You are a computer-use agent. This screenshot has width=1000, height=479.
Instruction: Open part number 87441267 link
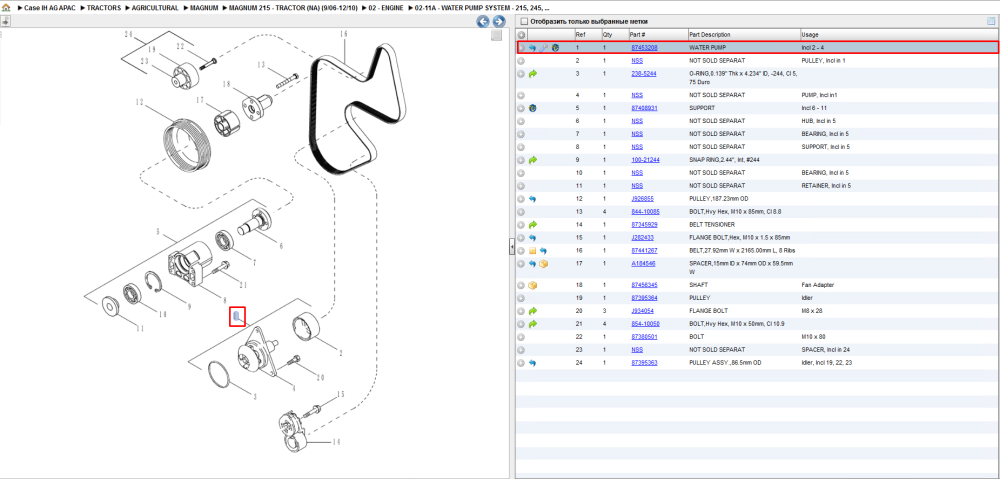644,251
